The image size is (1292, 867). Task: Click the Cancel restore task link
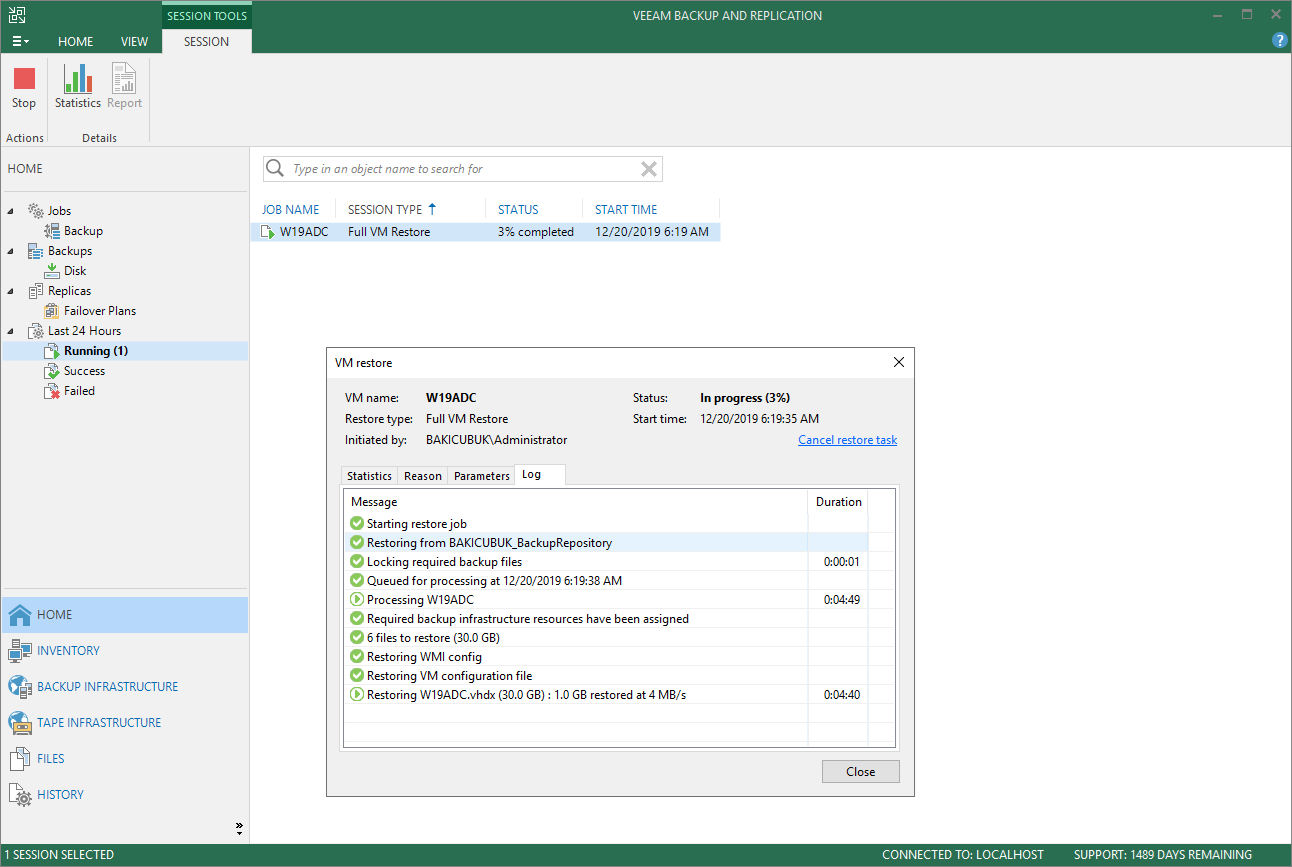click(x=848, y=440)
